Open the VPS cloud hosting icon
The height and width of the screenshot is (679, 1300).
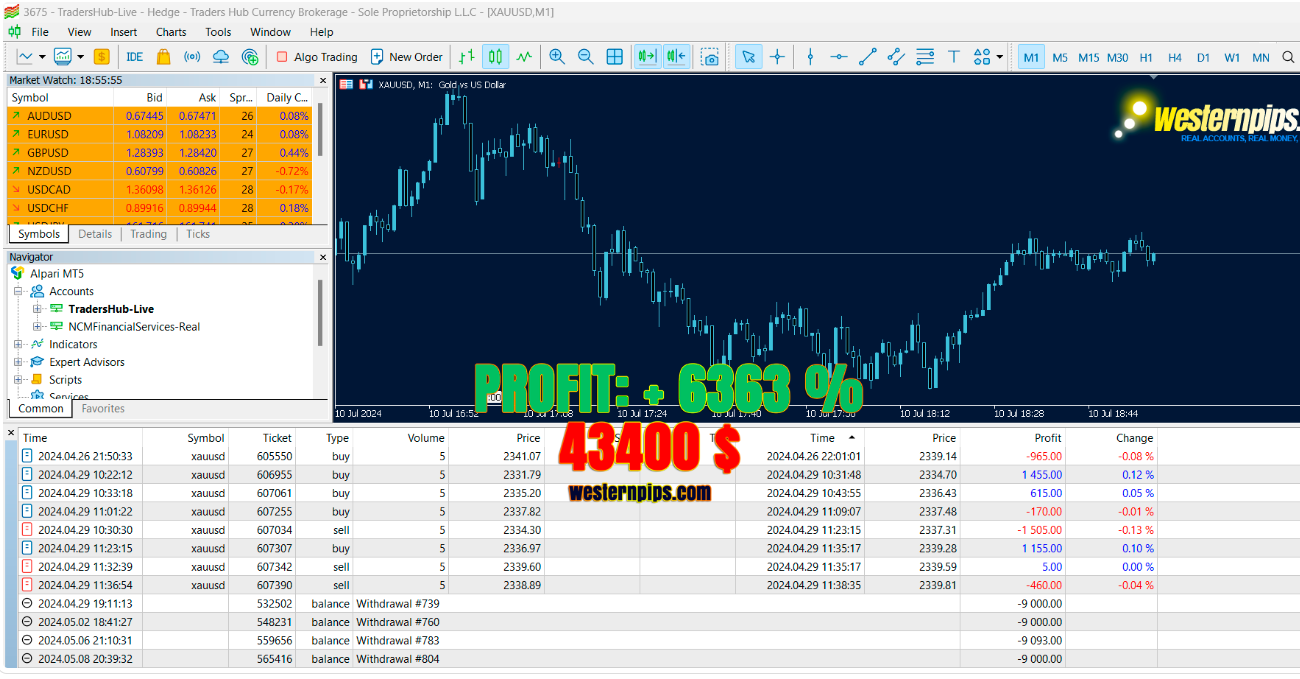221,57
